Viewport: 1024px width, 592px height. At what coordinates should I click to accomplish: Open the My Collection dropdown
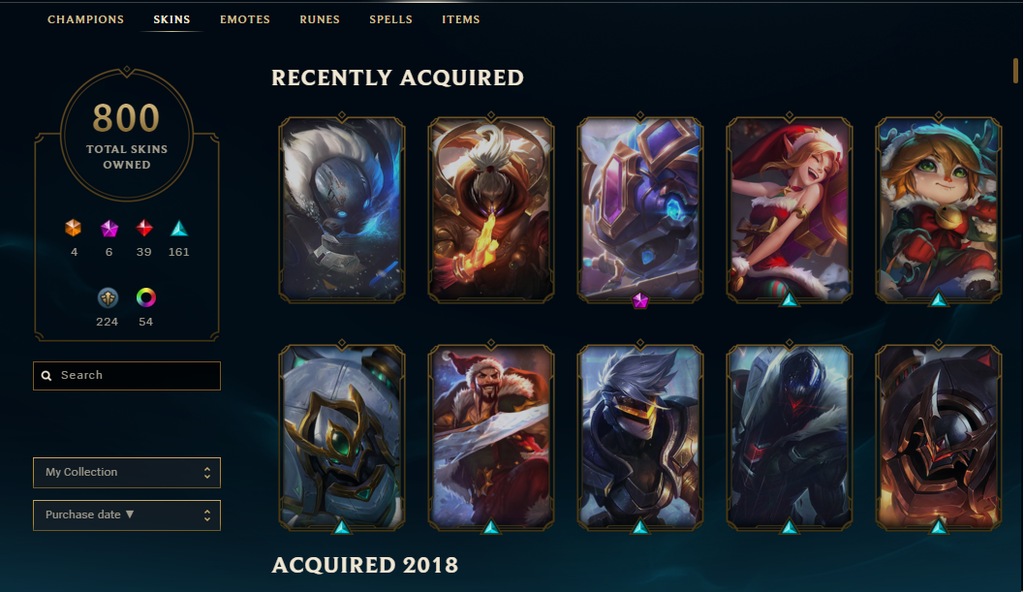click(127, 472)
